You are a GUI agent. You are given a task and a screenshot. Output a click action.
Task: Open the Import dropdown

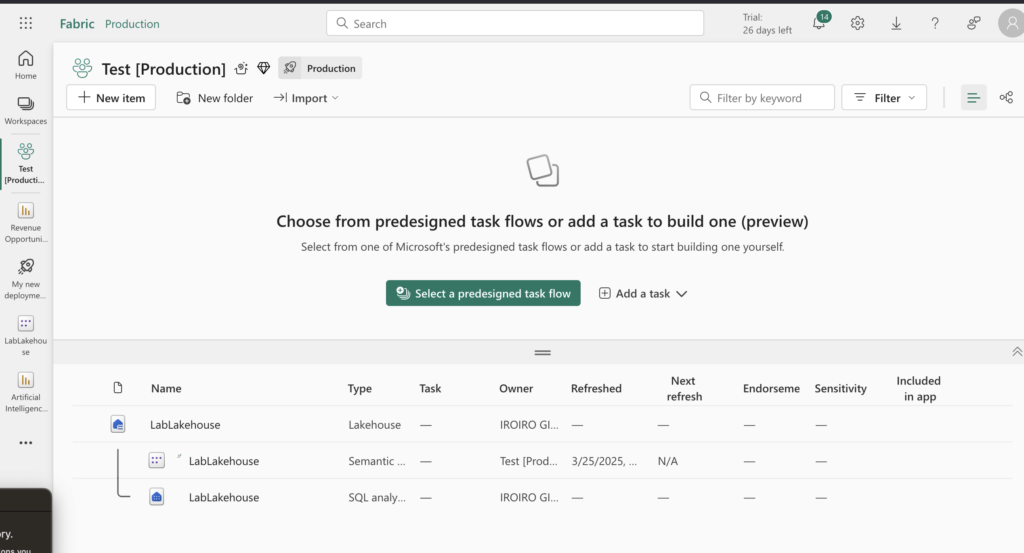(x=306, y=98)
